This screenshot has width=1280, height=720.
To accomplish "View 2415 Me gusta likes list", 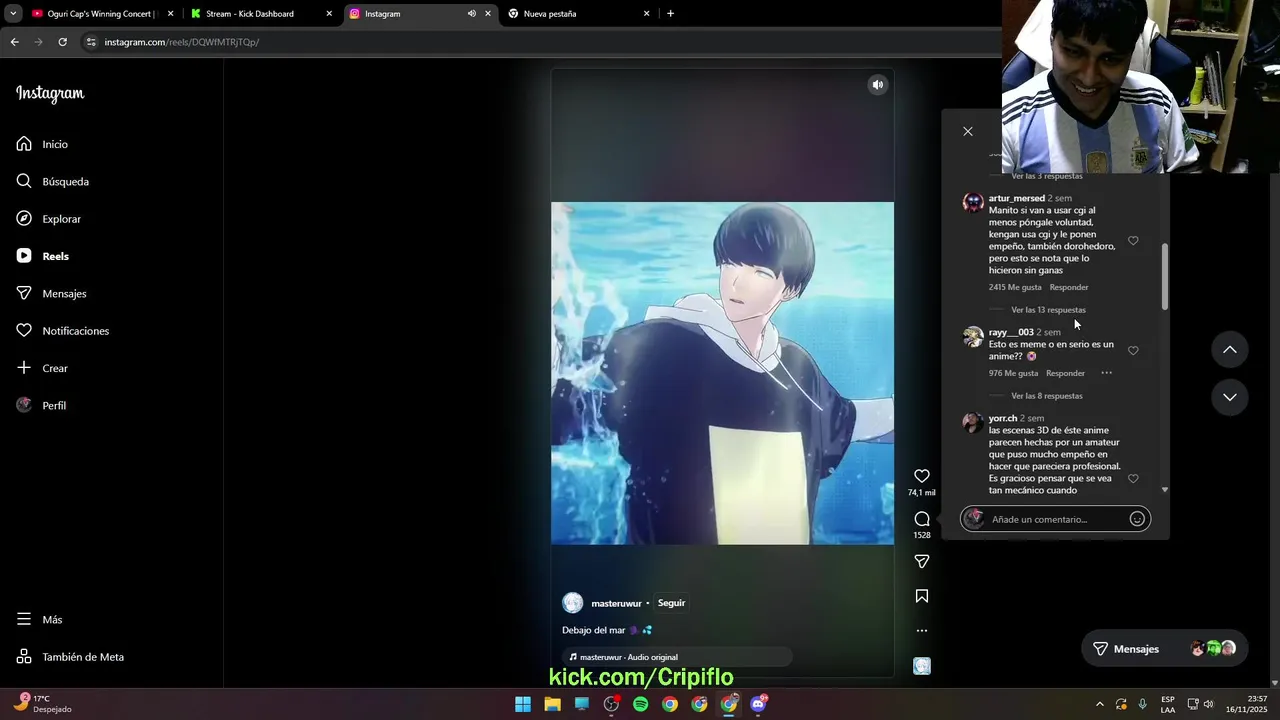I will tap(1015, 288).
